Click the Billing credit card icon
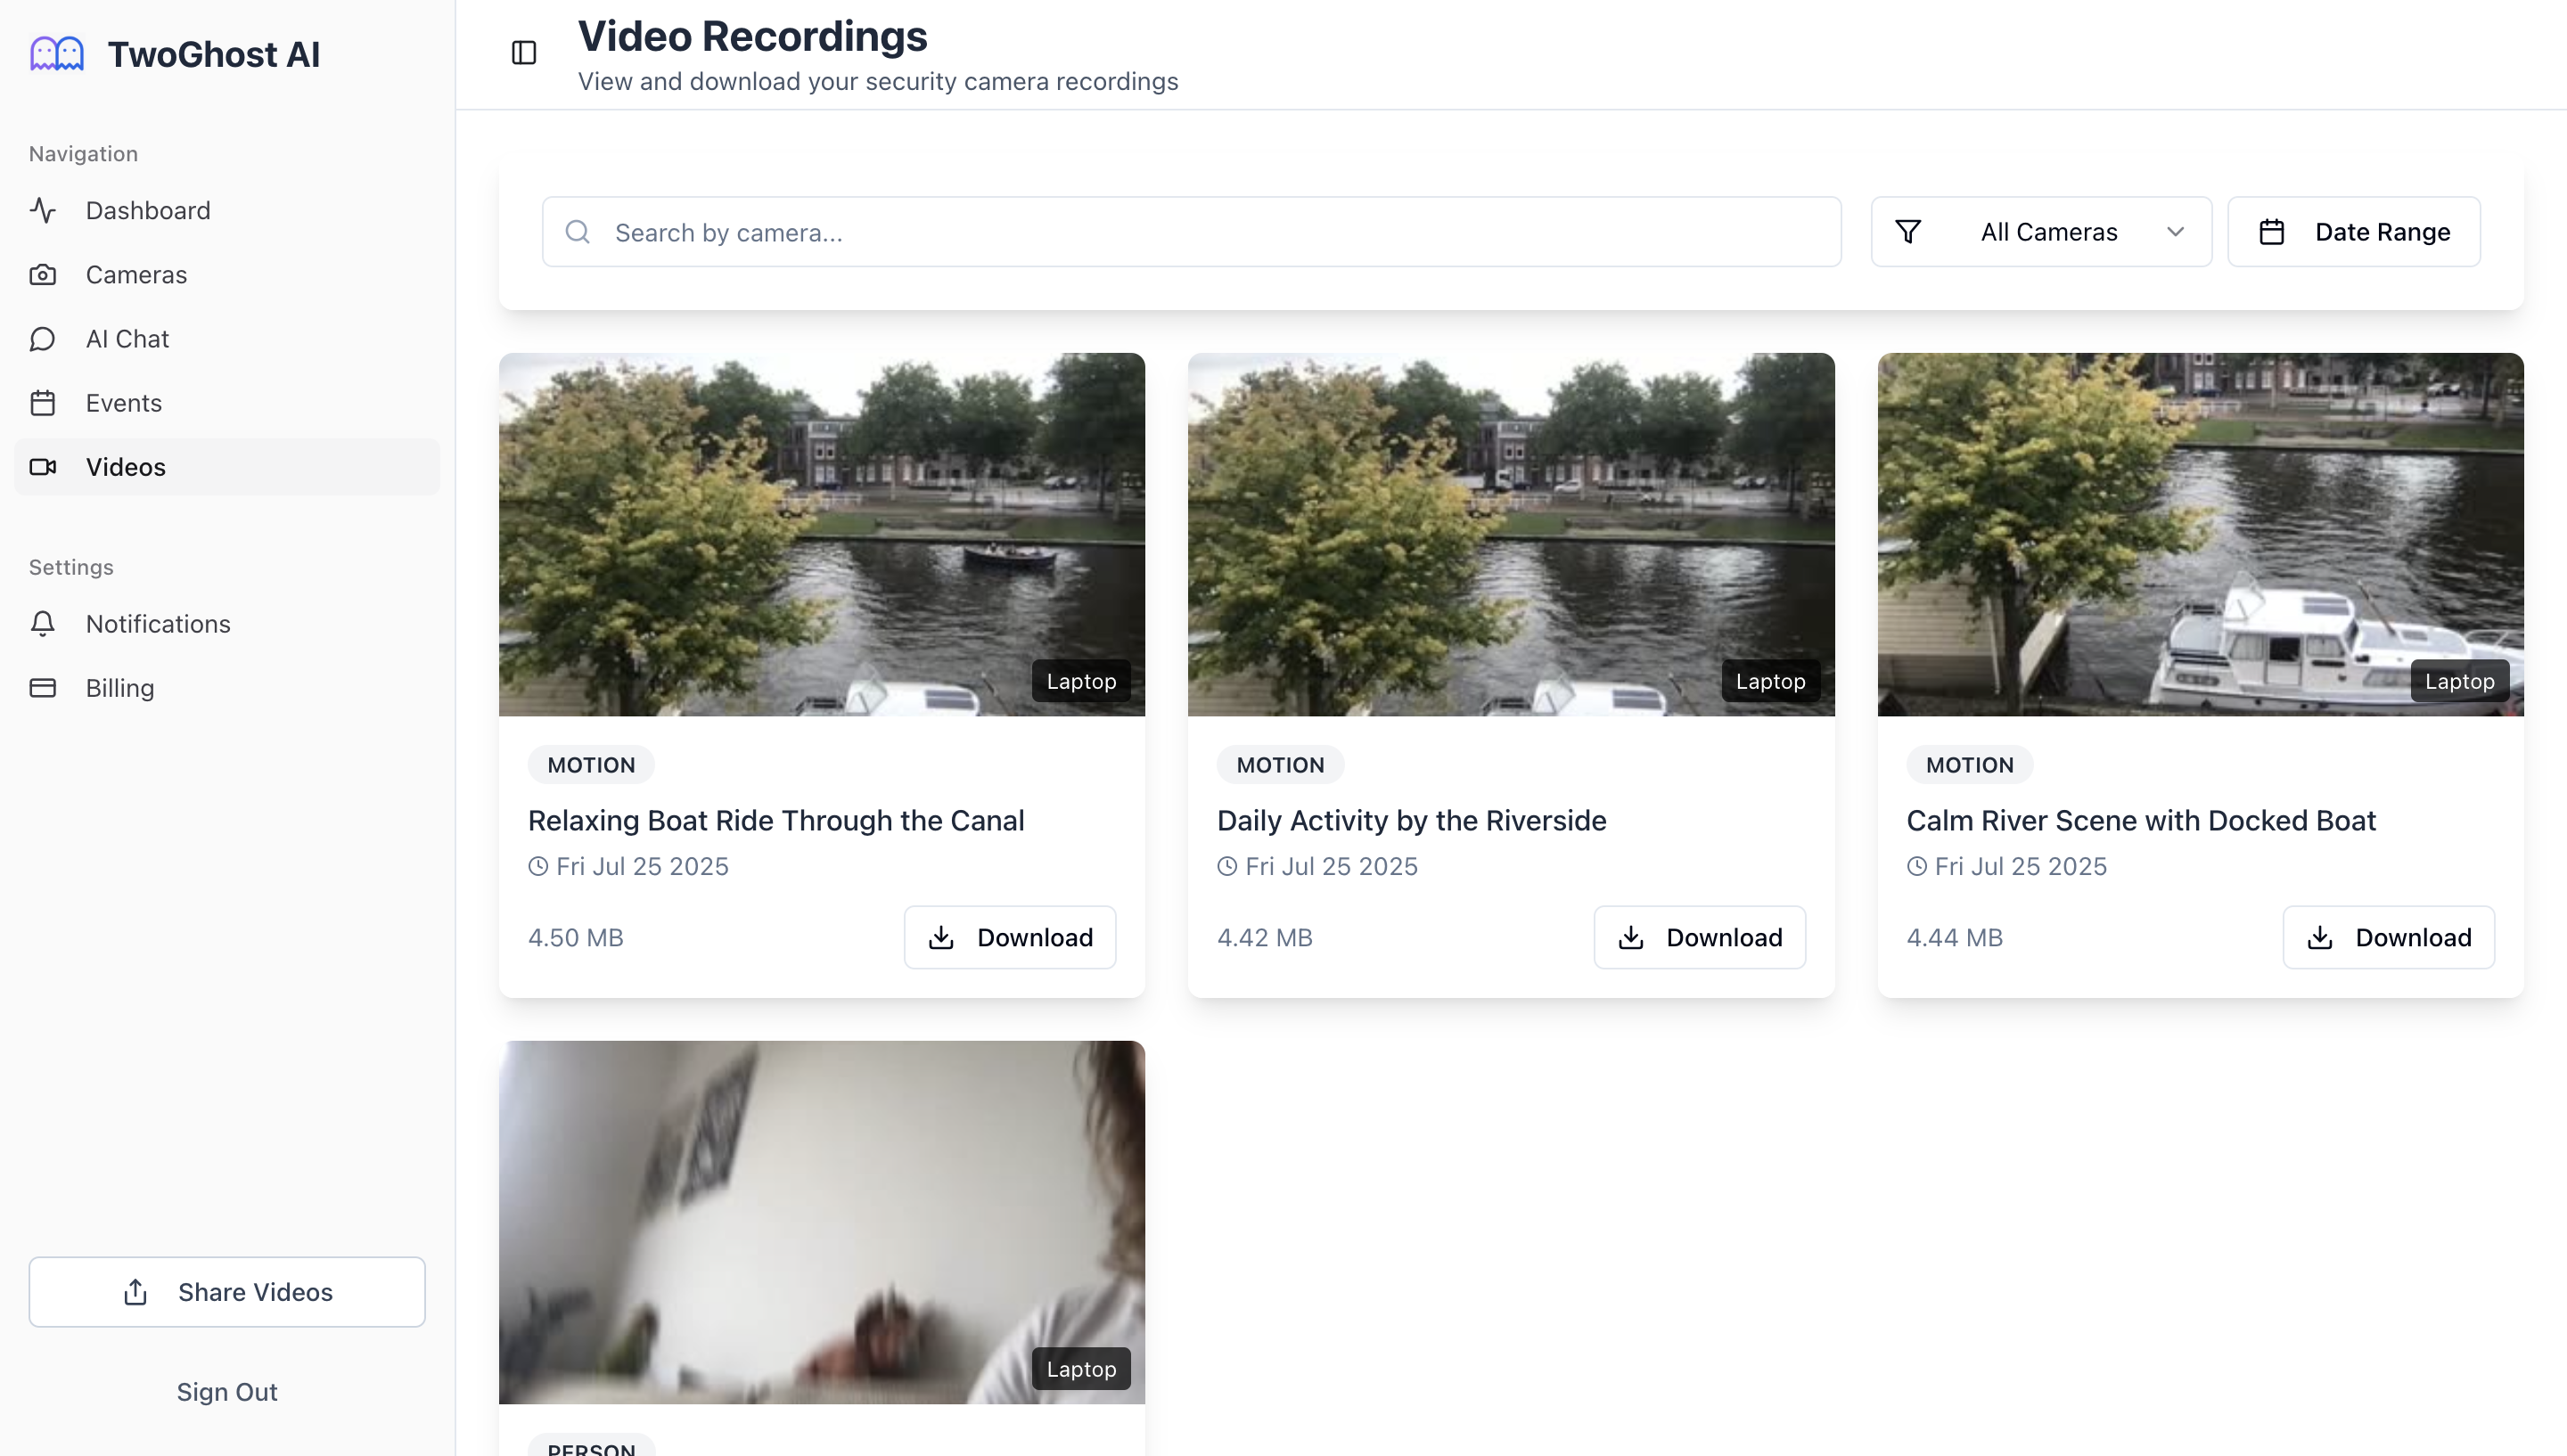This screenshot has height=1456, width=2567. tap(43, 688)
